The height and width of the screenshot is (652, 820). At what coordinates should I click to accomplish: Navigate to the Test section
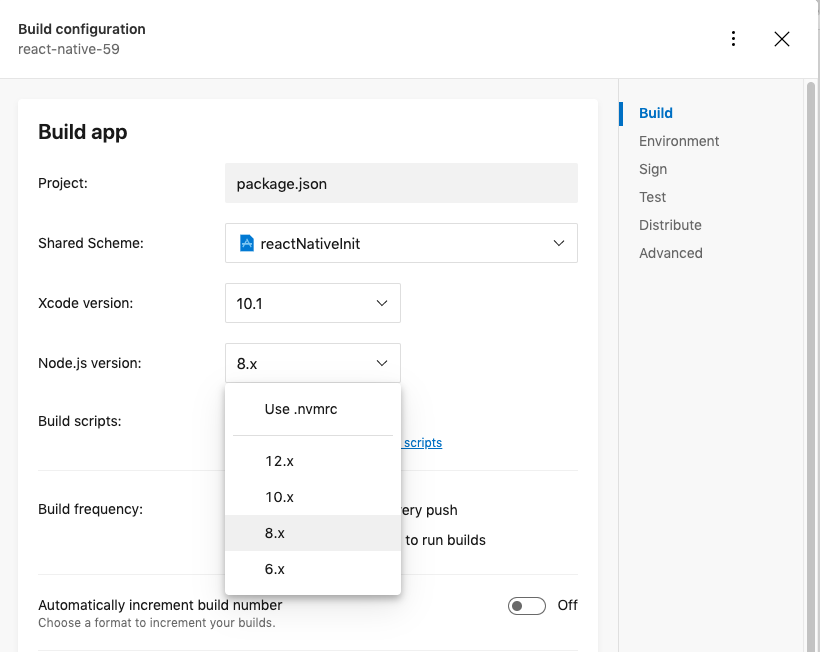[652, 197]
